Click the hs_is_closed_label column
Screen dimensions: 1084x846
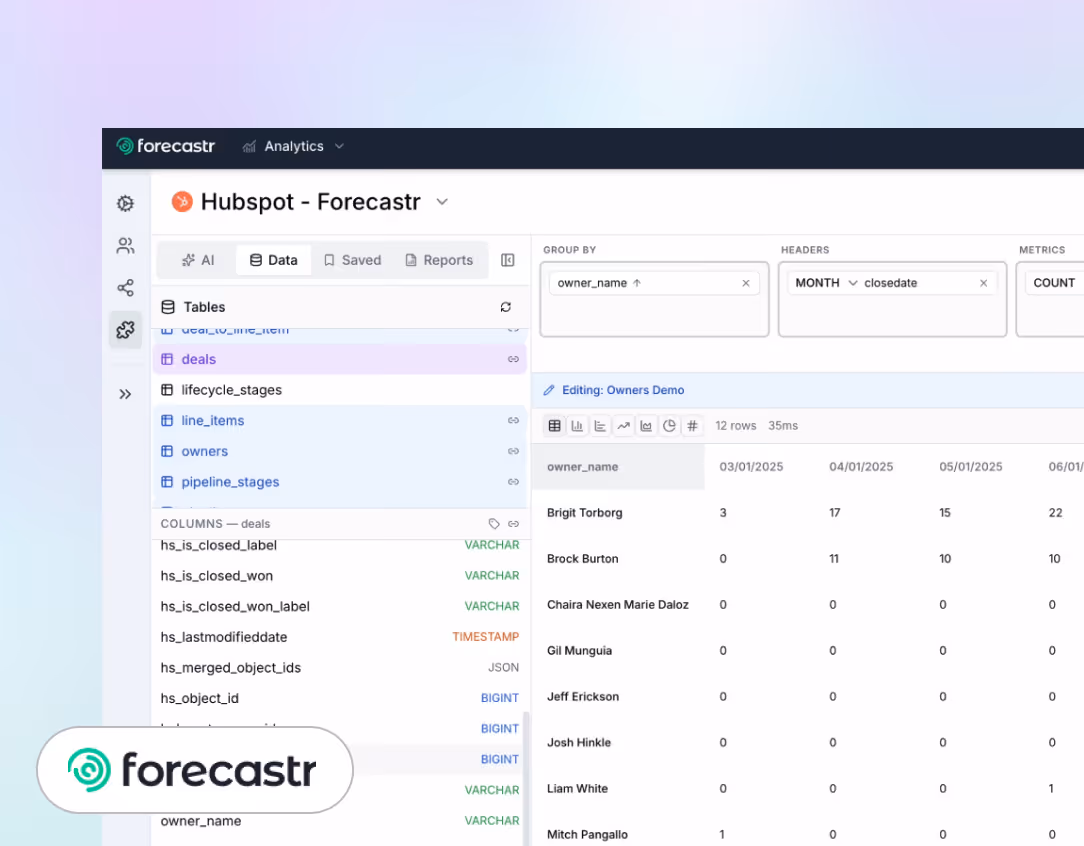(339, 545)
